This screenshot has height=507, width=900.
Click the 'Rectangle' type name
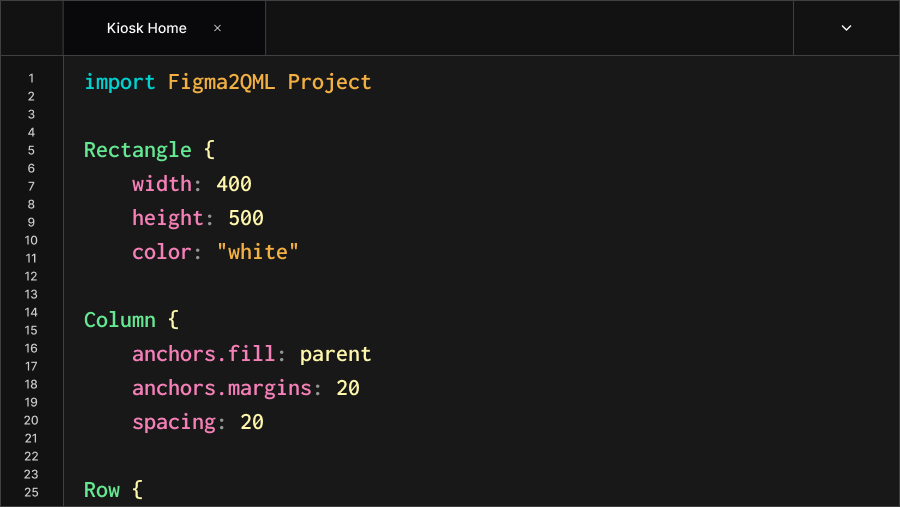point(137,150)
